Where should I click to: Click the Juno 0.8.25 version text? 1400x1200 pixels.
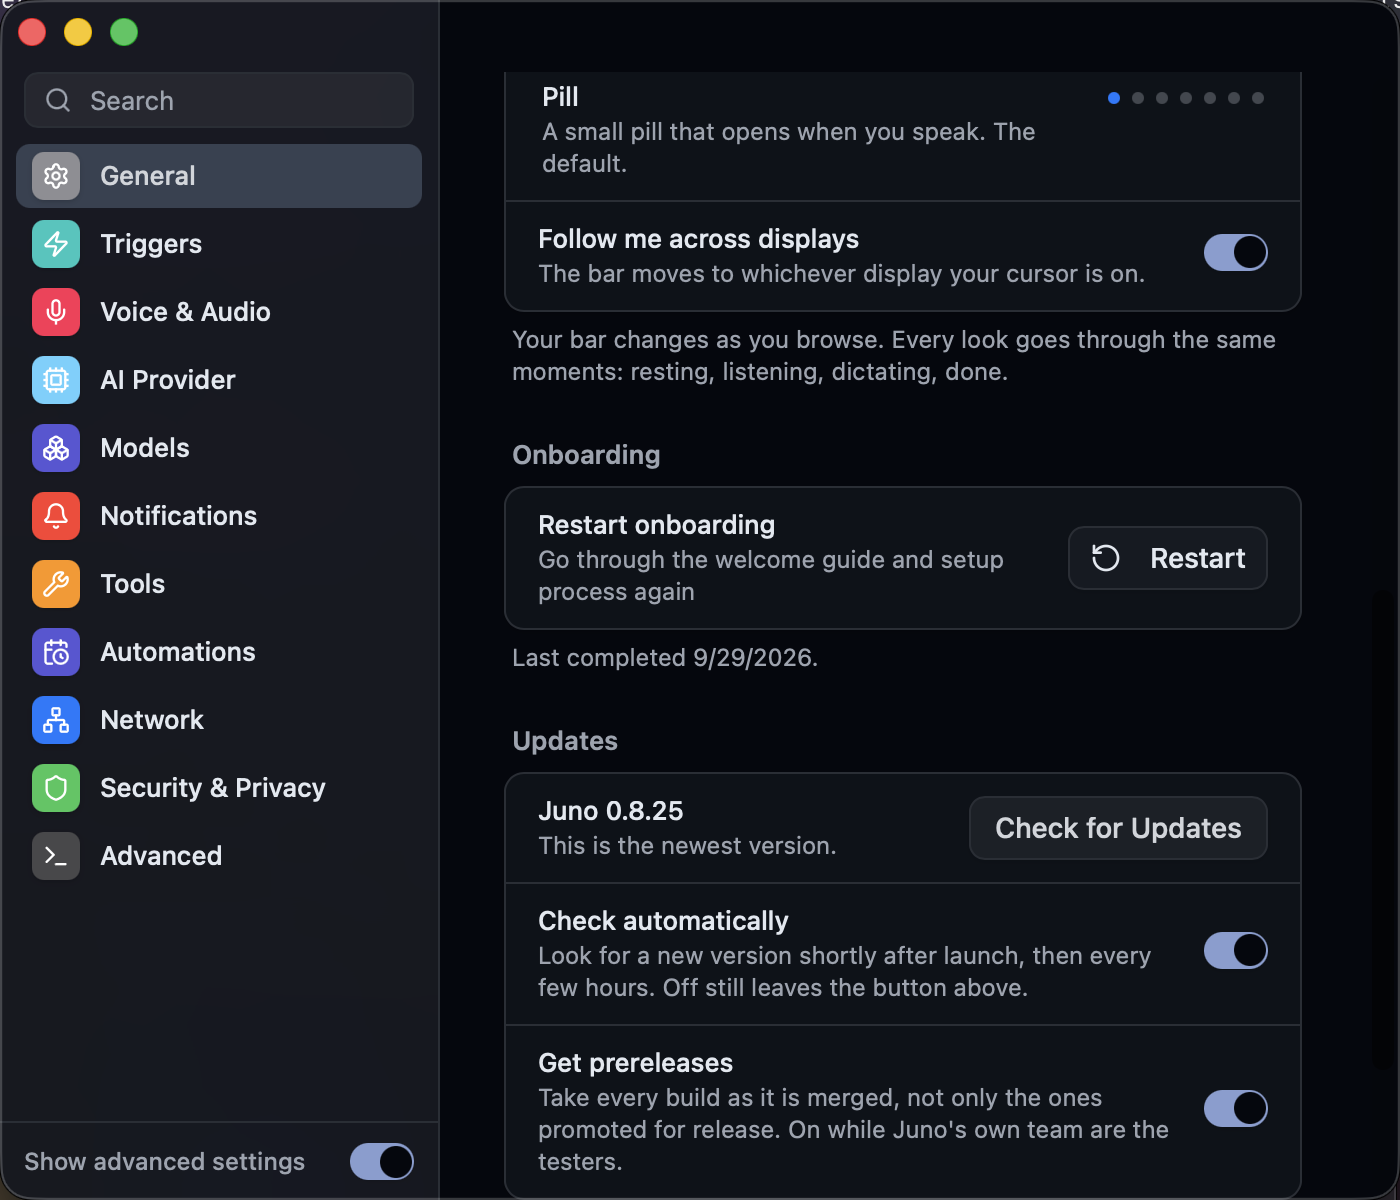pyautogui.click(x=611, y=811)
